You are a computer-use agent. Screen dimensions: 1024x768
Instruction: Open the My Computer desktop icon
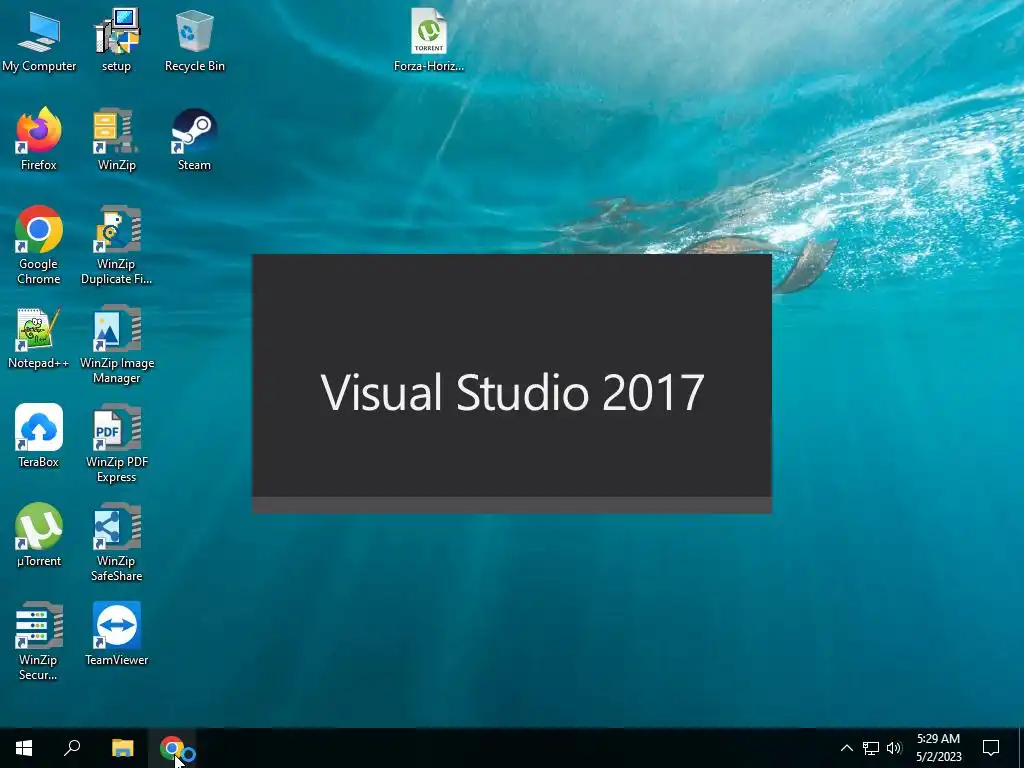39,40
